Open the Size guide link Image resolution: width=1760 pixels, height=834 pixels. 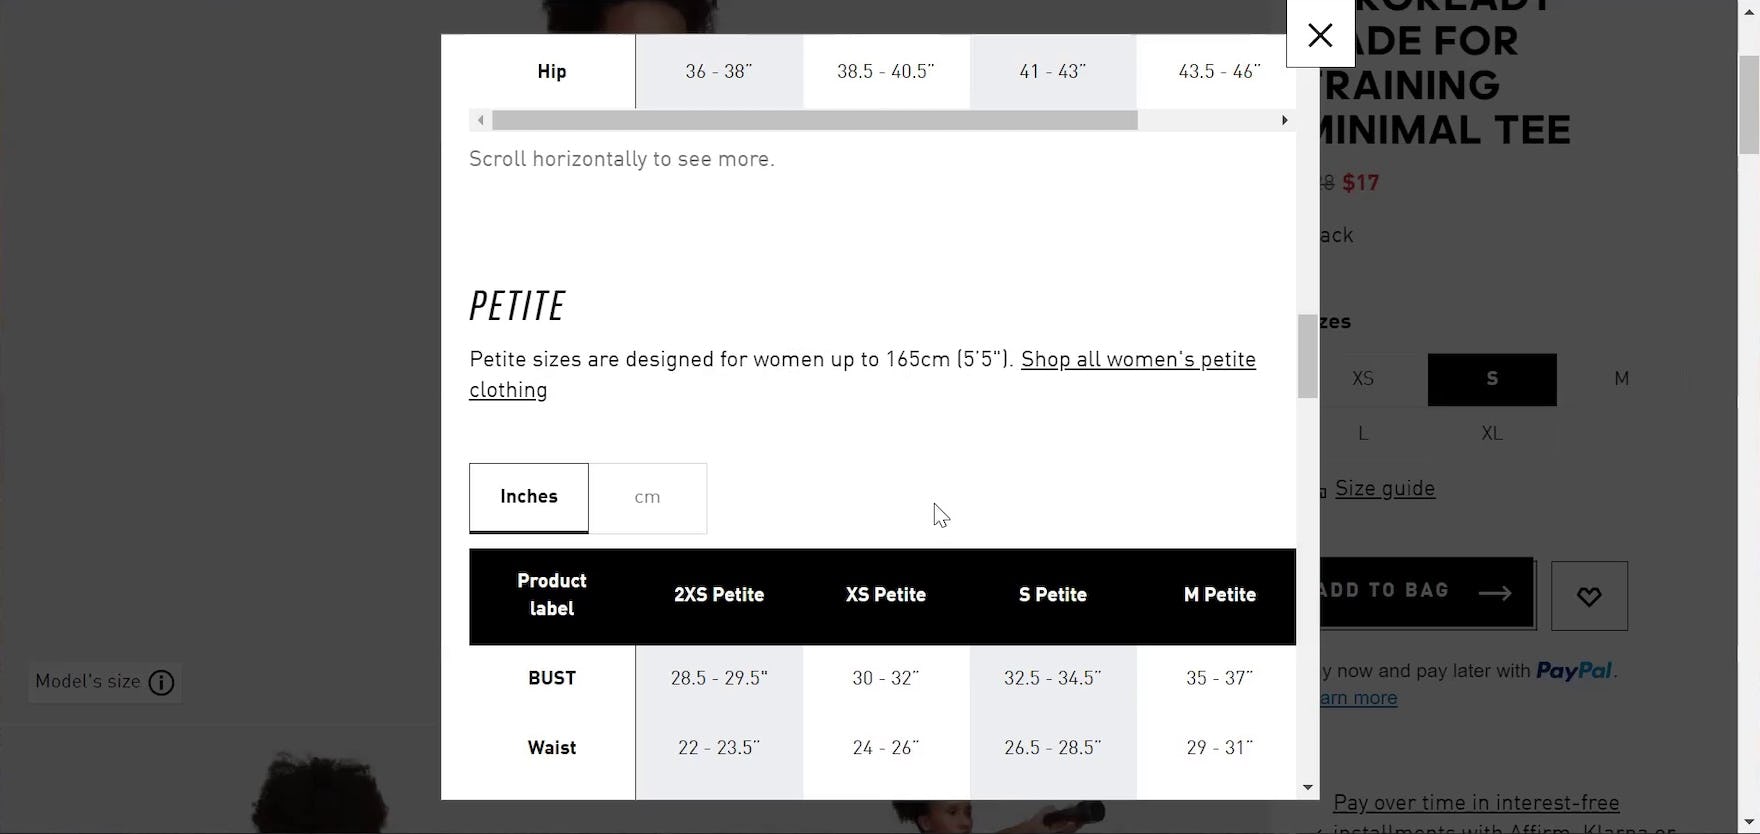[x=1384, y=489]
